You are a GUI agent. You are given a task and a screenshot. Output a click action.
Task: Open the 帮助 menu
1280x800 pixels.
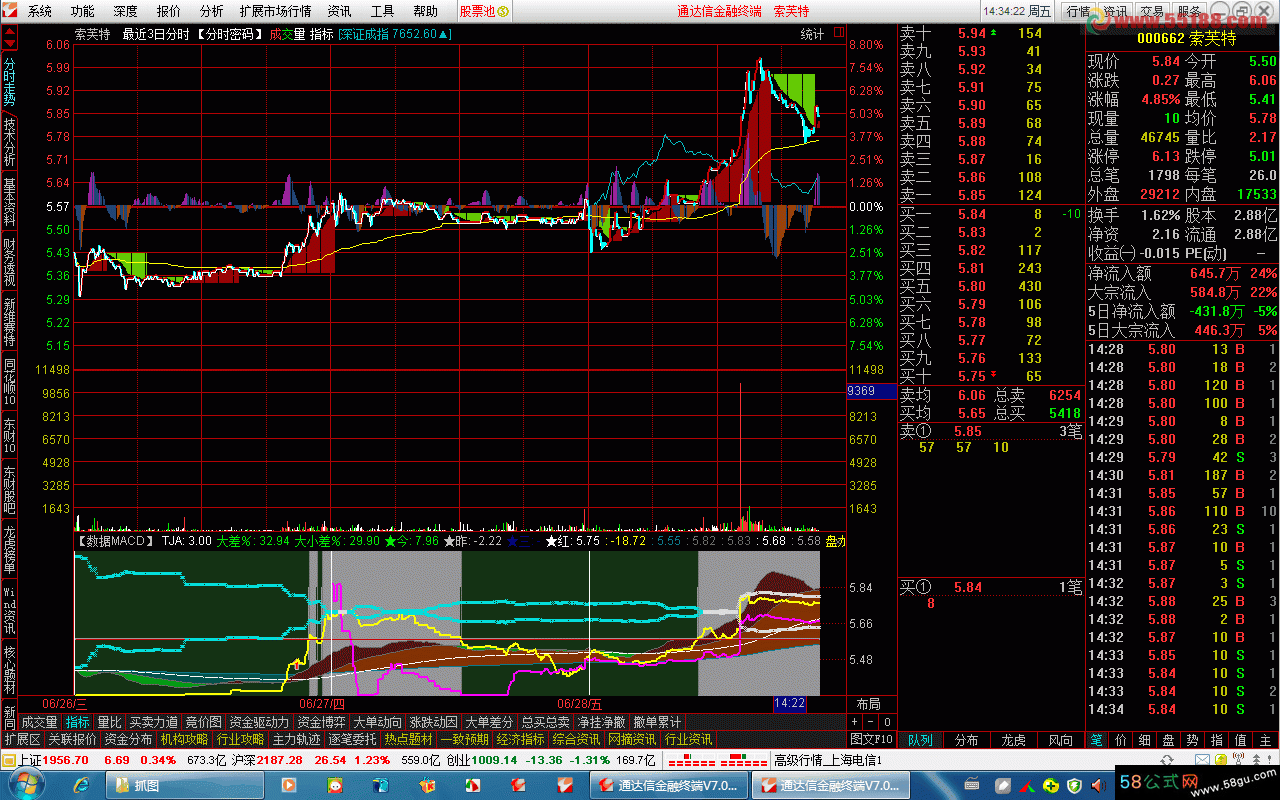coord(425,12)
